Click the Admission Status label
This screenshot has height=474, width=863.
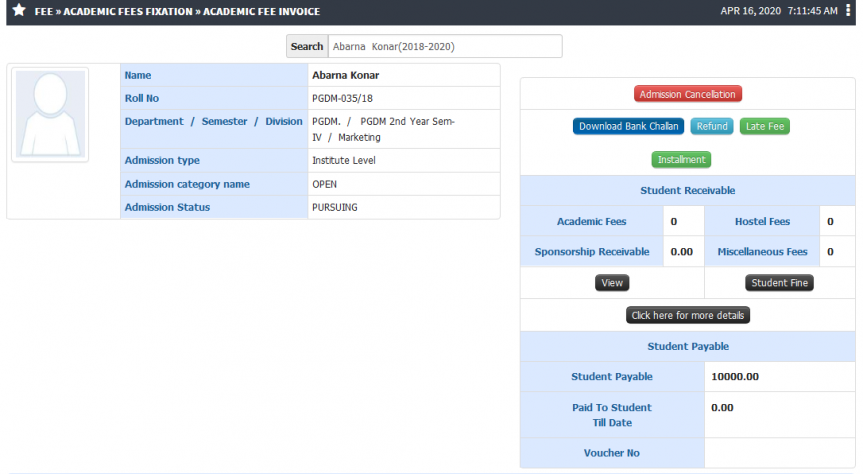coord(167,208)
